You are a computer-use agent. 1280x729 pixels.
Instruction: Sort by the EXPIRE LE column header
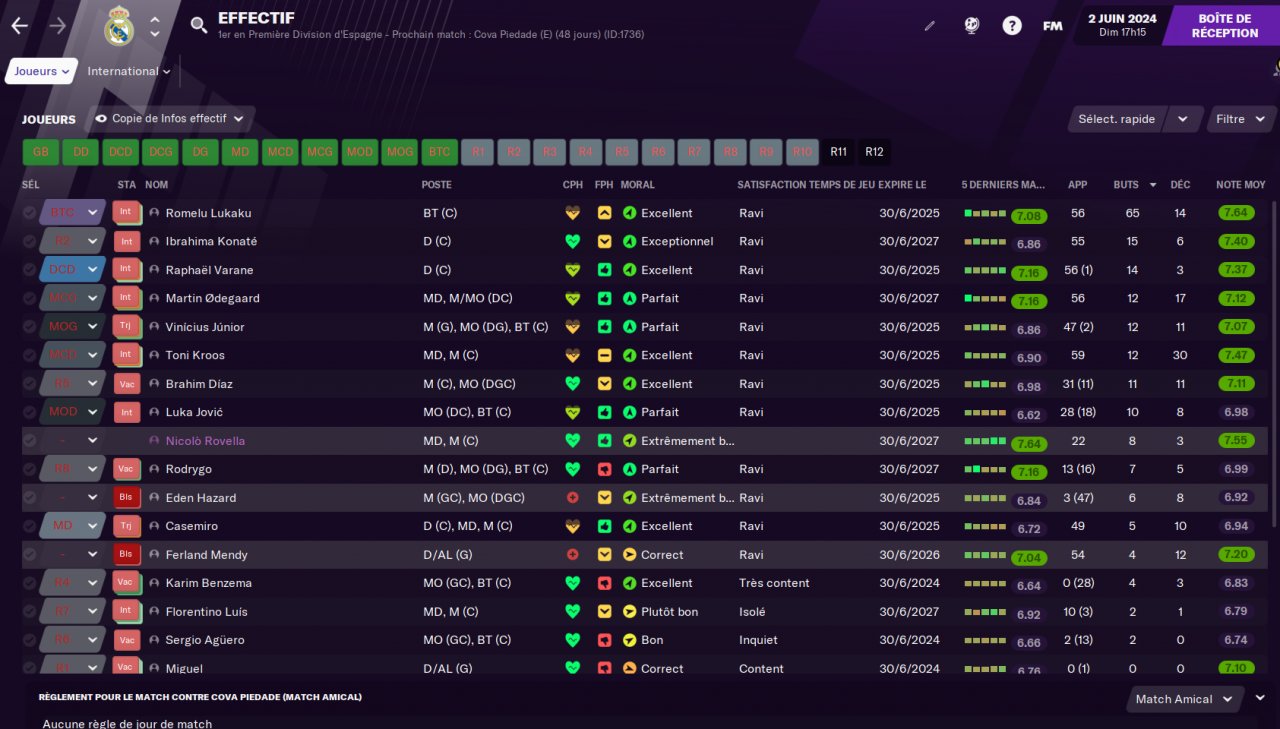click(902, 185)
